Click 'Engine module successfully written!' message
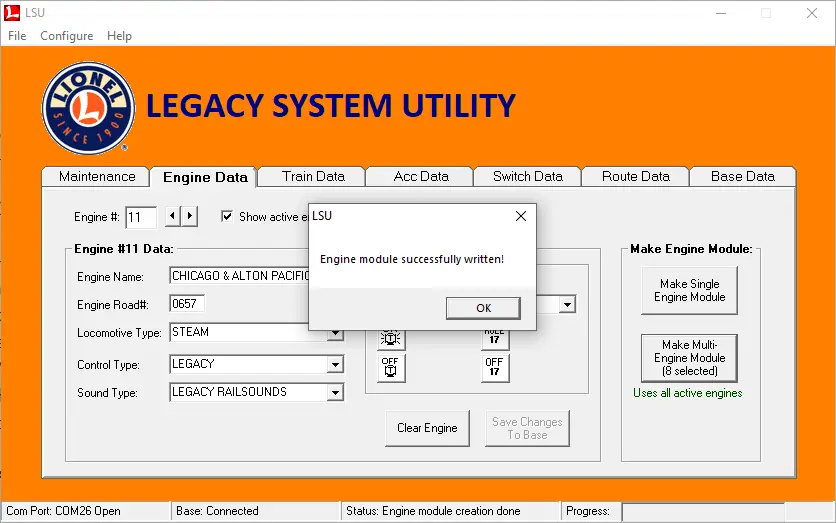 coord(412,259)
